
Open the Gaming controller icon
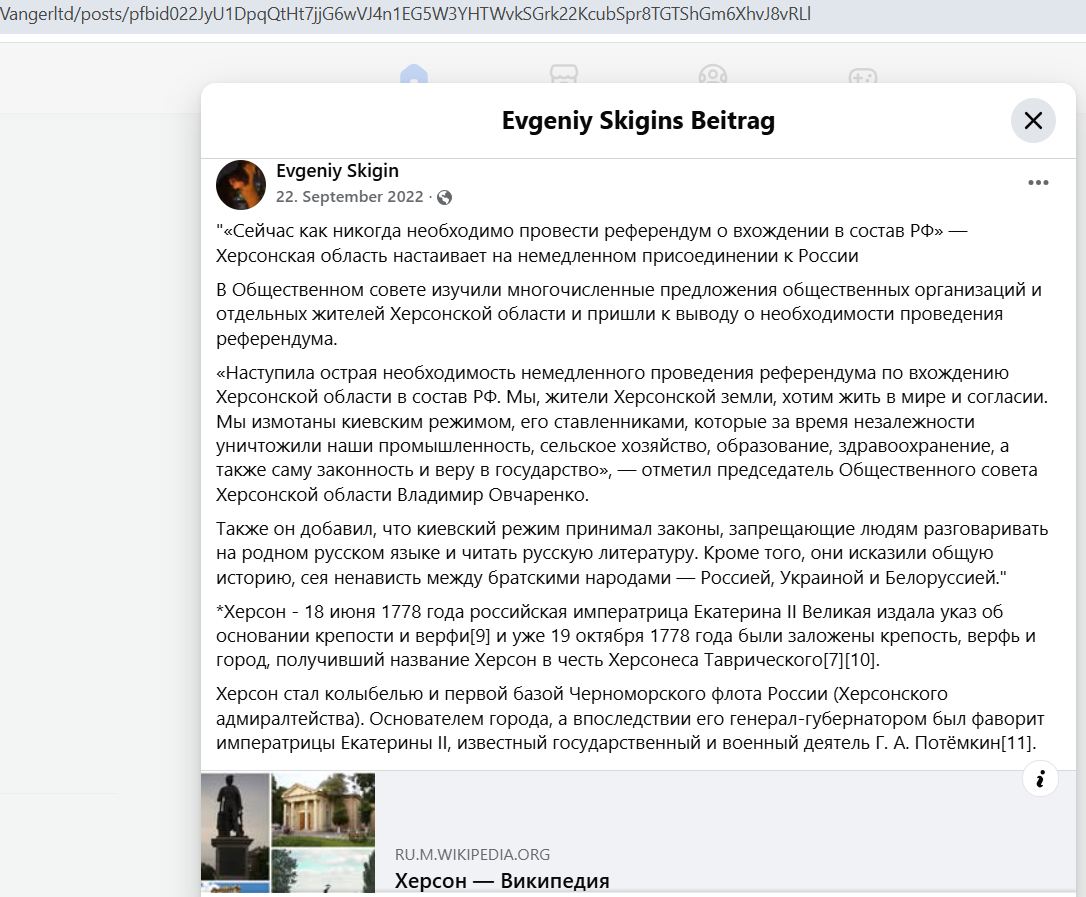coord(862,77)
